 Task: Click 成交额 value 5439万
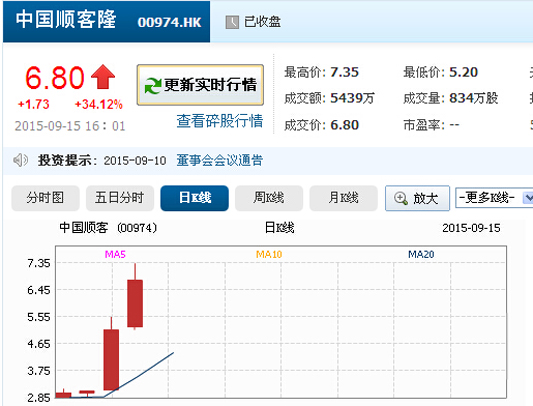[x=352, y=98]
